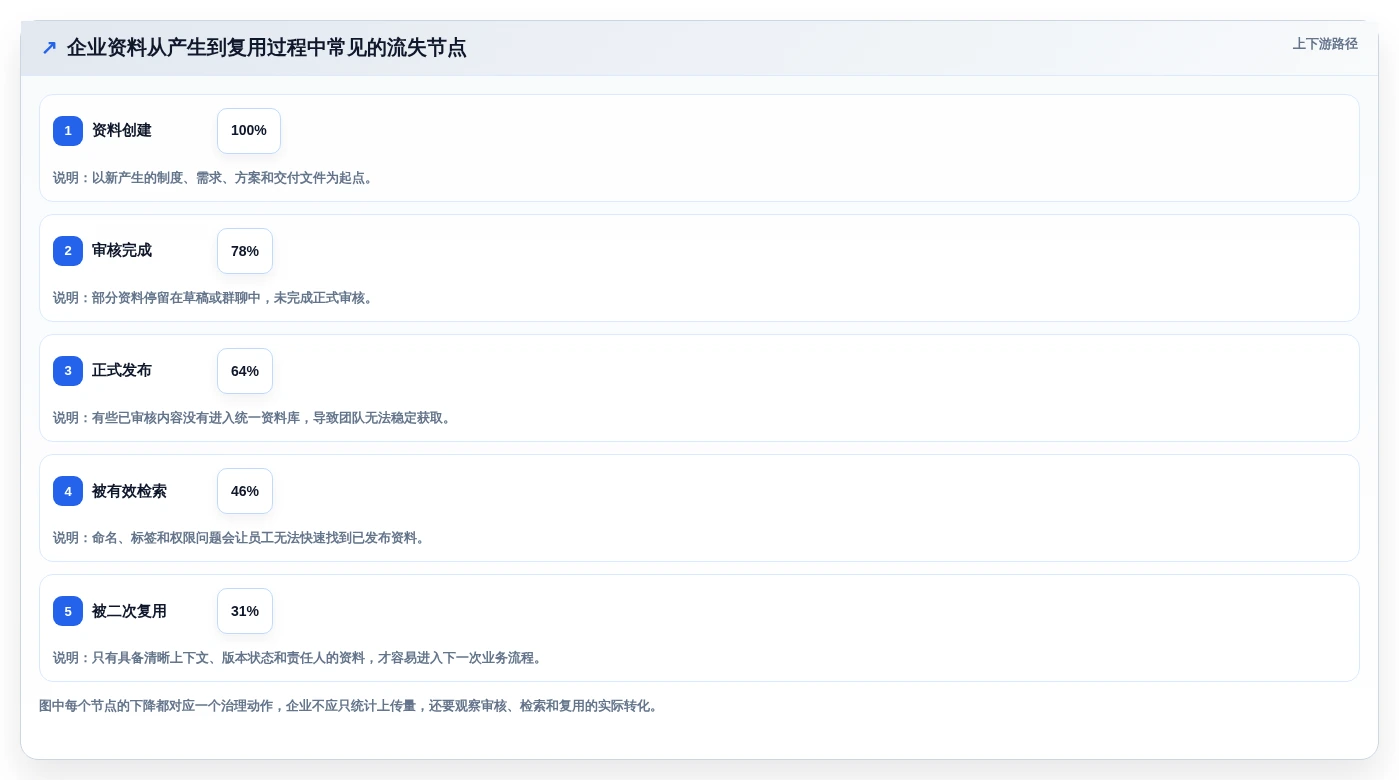
Task: Select the 审核完成 step name
Action: pyautogui.click(x=122, y=251)
